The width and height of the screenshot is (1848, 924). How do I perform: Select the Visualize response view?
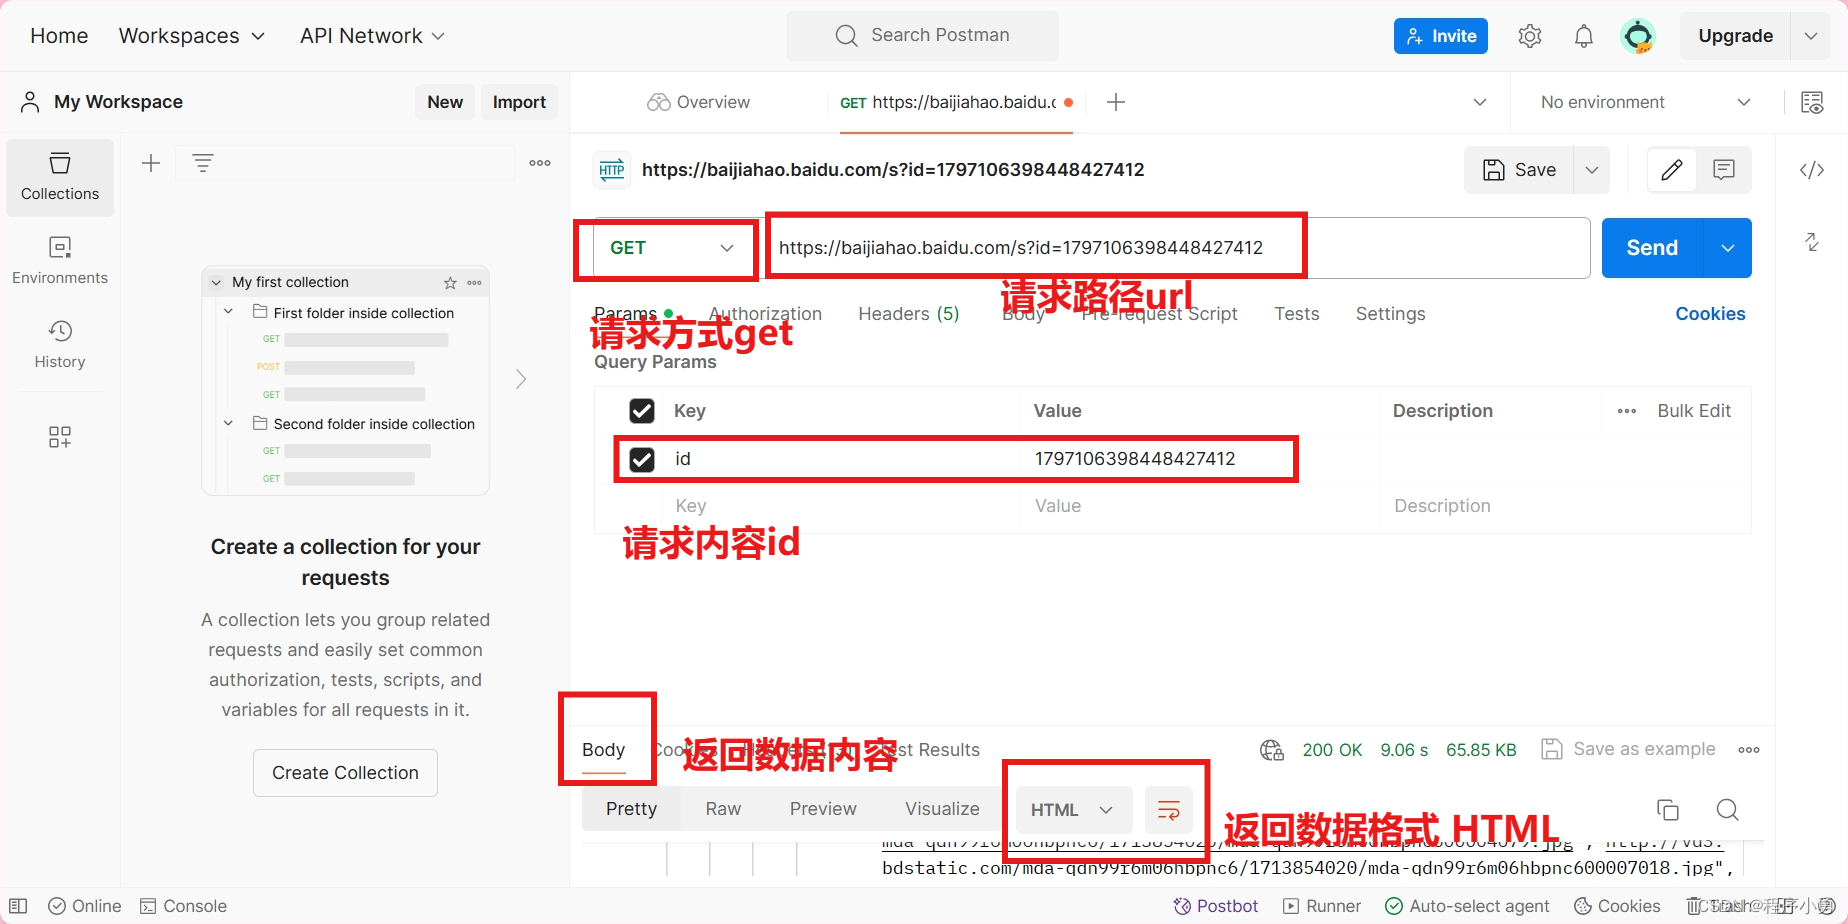942,809
